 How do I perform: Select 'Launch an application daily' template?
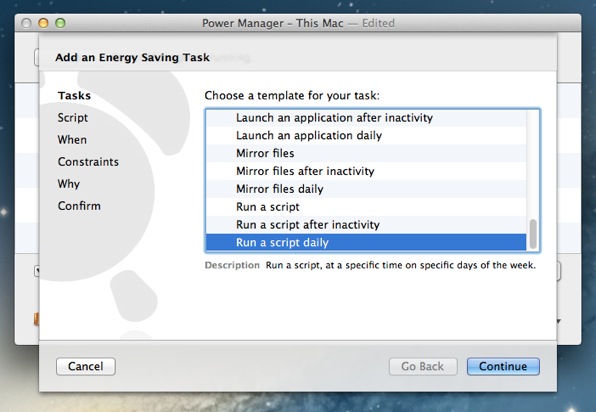click(366, 136)
